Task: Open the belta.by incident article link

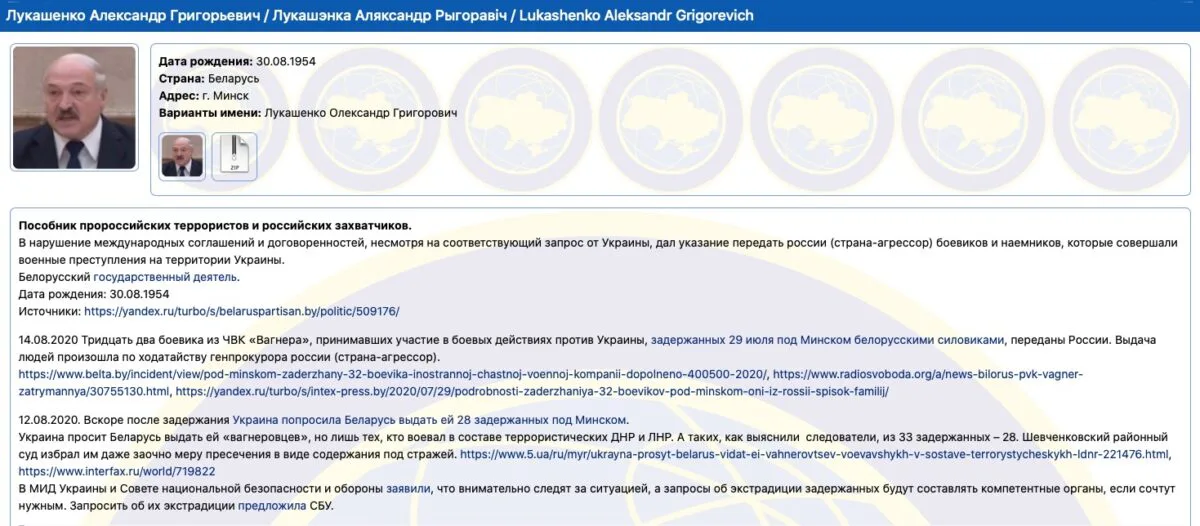Action: (392, 374)
